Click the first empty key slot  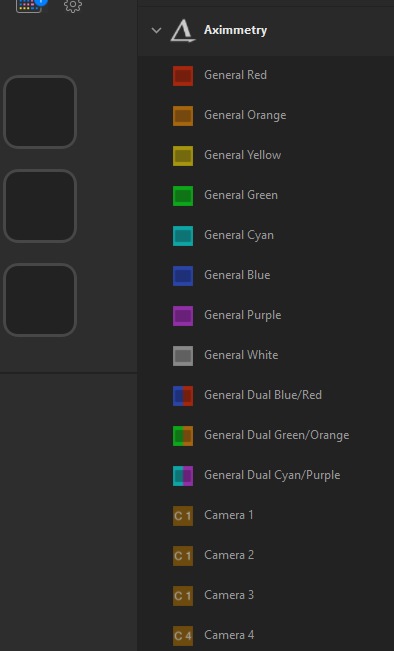point(40,112)
